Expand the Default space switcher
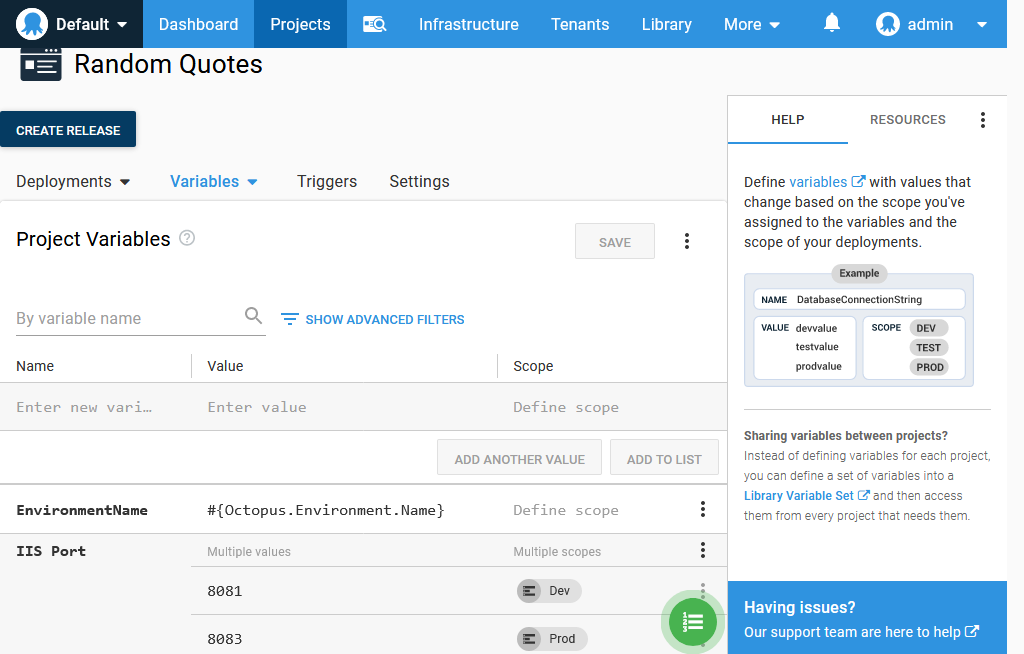 click(x=71, y=24)
